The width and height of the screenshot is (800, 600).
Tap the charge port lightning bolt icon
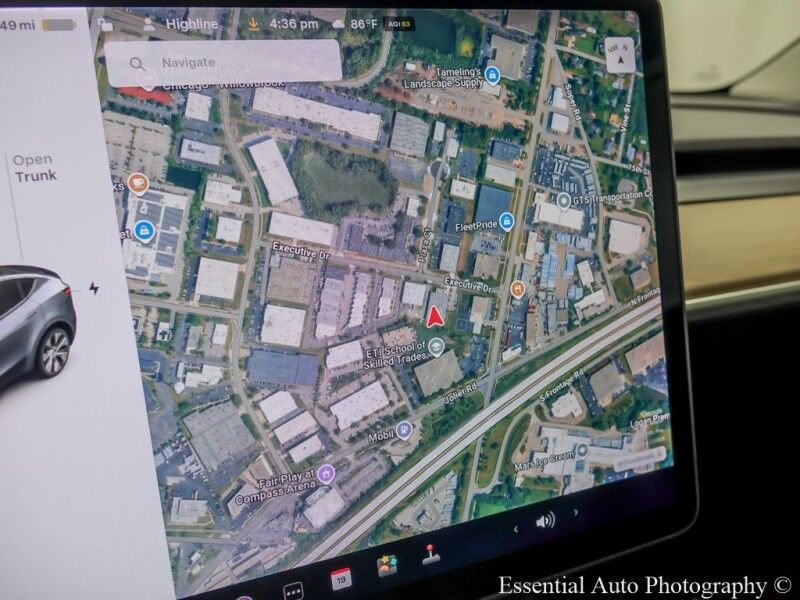[x=94, y=288]
